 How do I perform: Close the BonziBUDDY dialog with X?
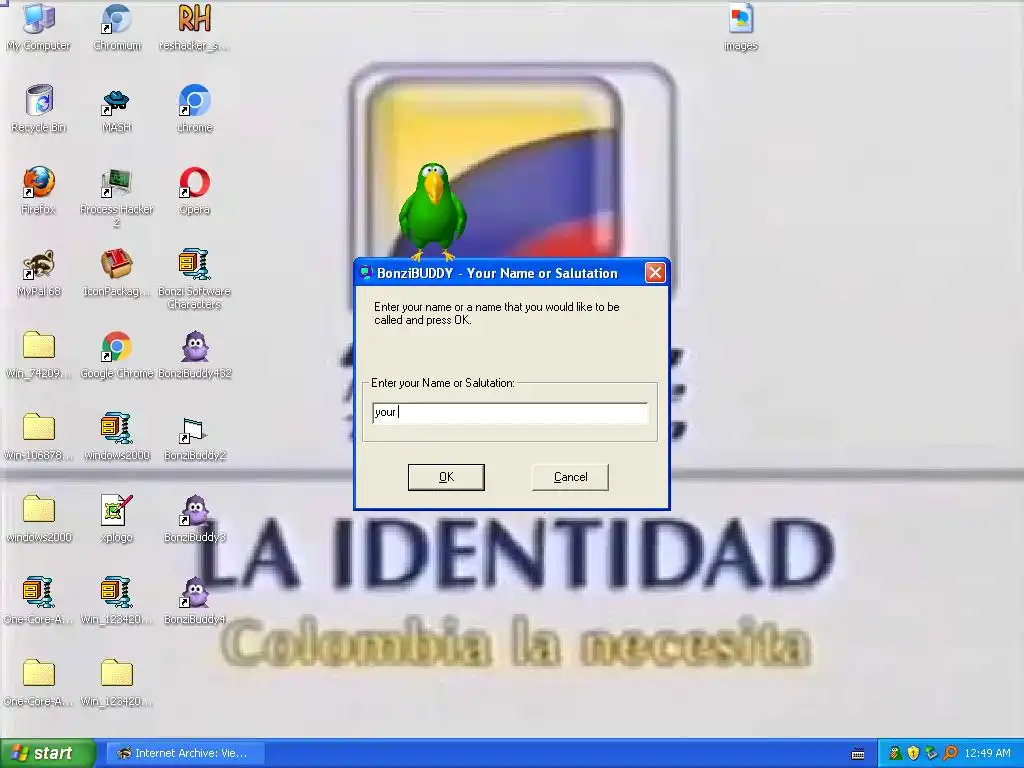click(655, 273)
